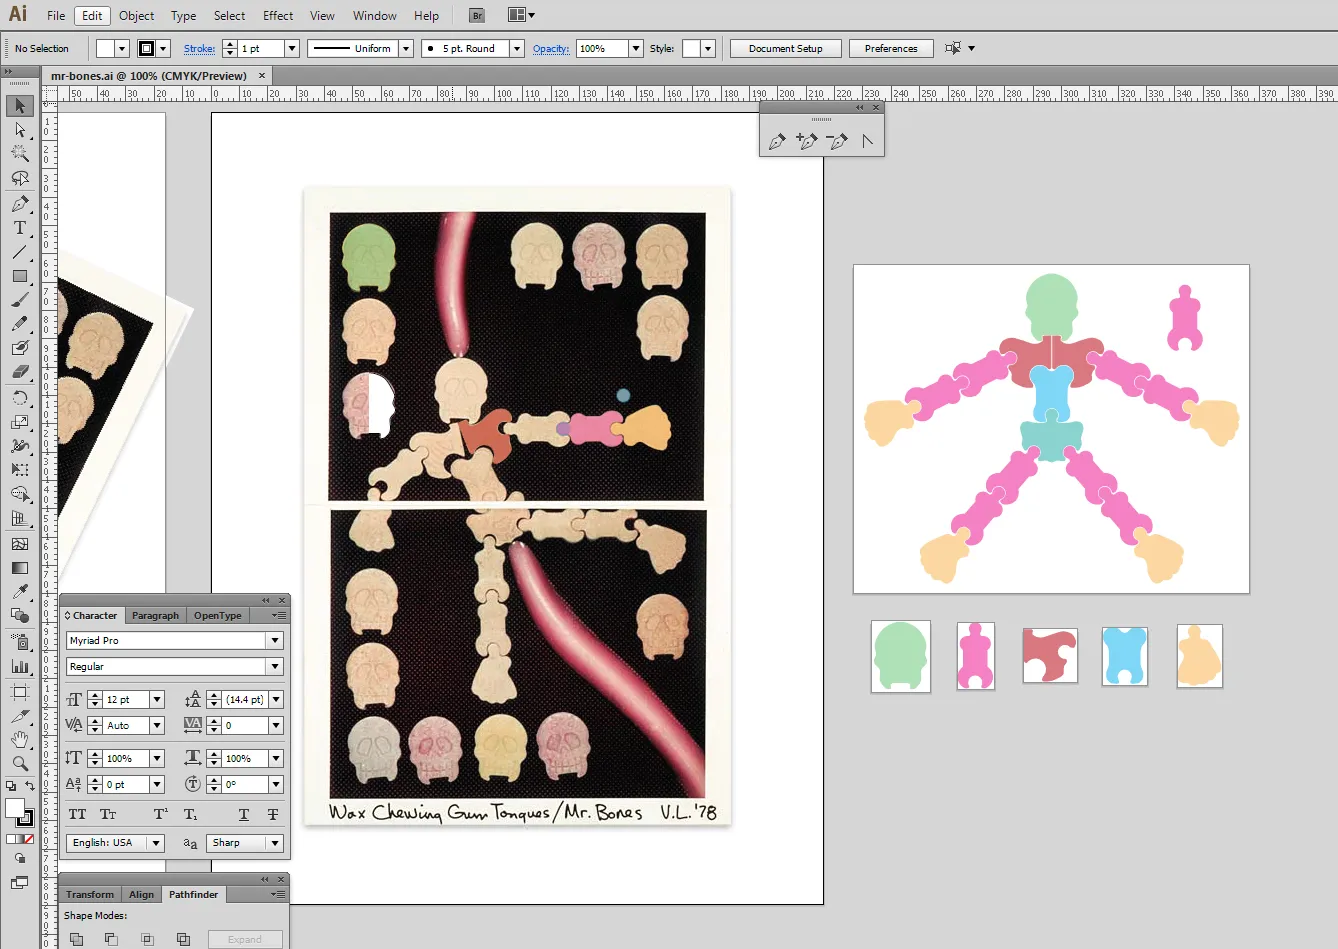Image resolution: width=1338 pixels, height=949 pixels.
Task: Open the Effect menu
Action: click(278, 16)
